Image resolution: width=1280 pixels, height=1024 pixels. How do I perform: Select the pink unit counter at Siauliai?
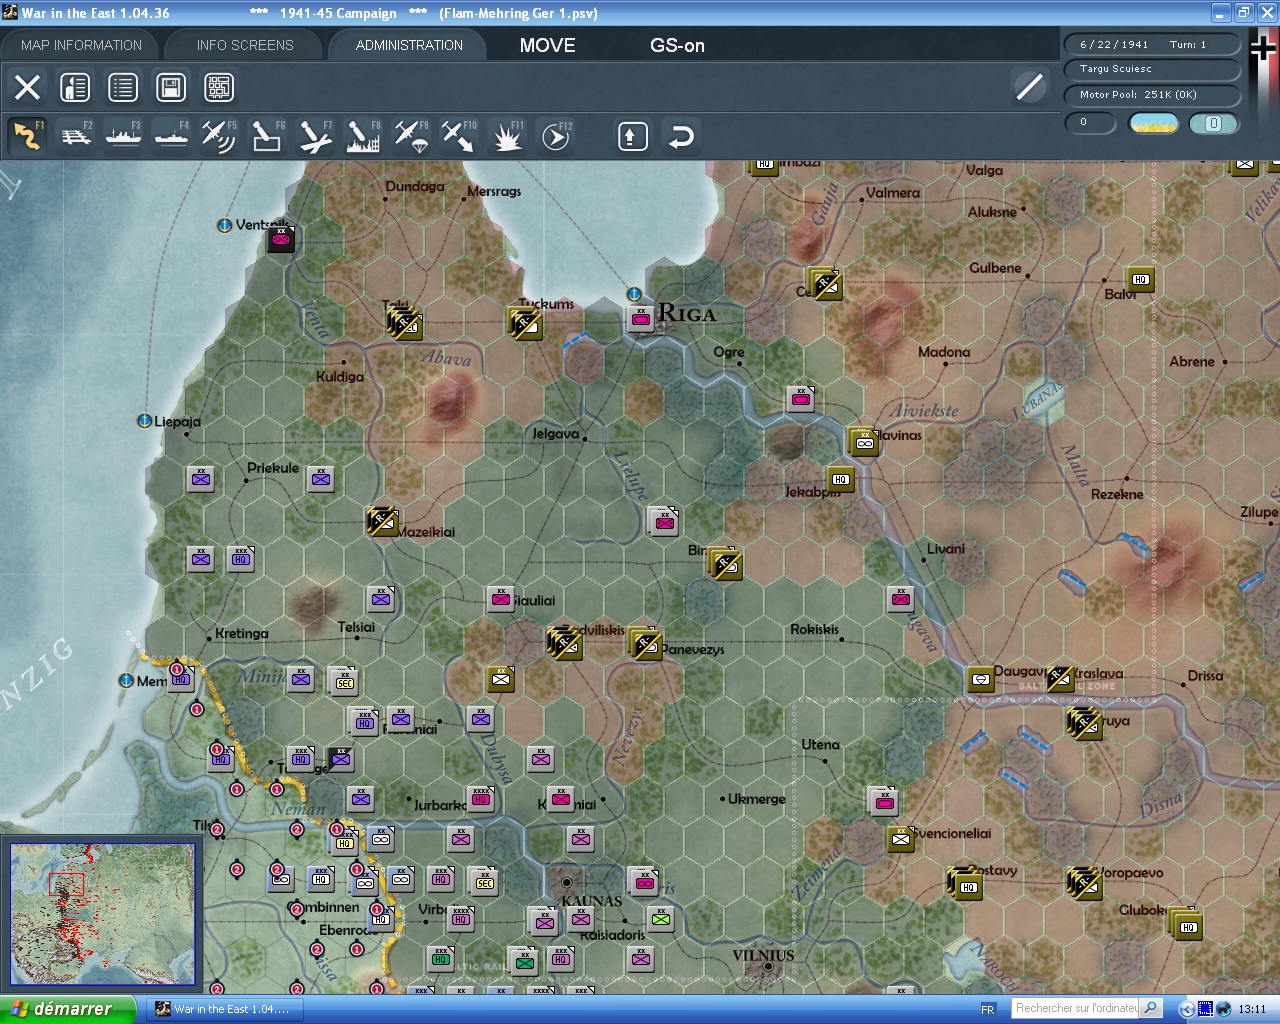point(501,599)
